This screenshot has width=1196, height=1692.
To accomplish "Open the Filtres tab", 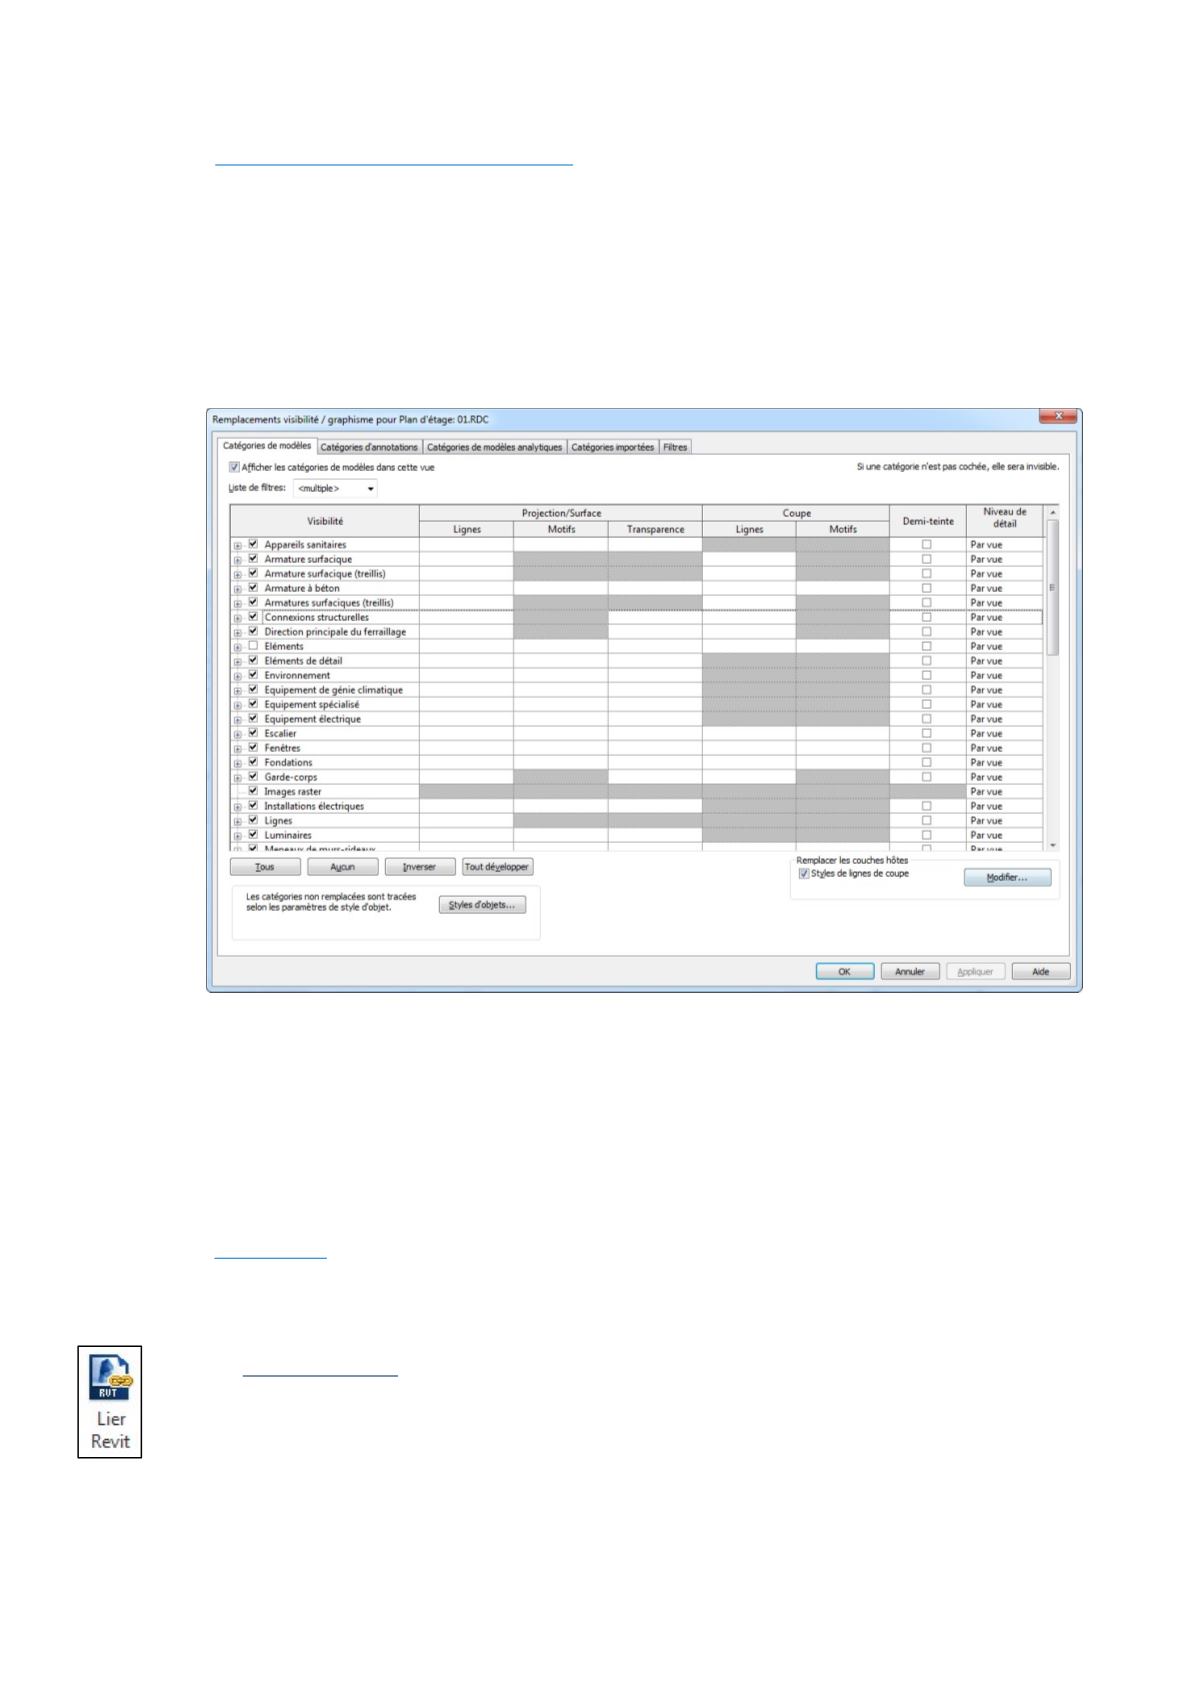I will click(675, 447).
